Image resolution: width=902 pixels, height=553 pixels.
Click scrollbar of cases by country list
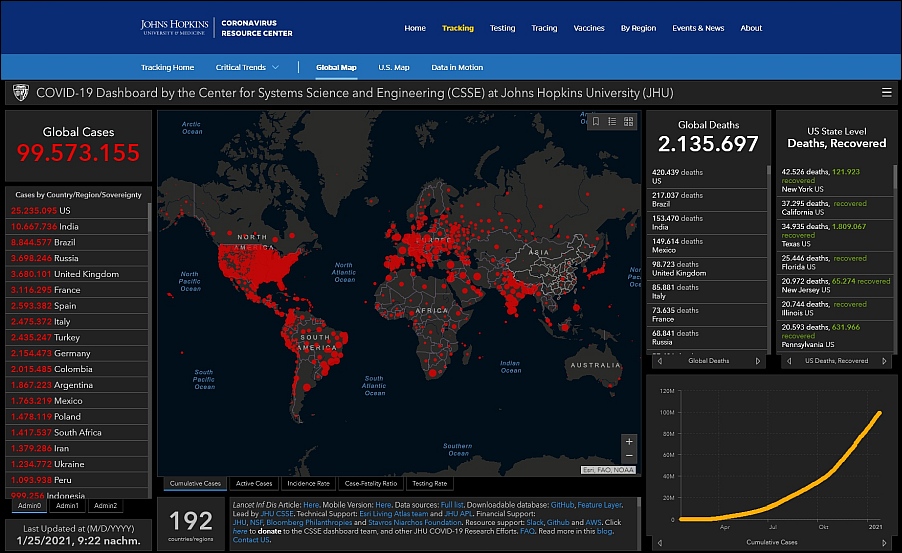tap(150, 218)
